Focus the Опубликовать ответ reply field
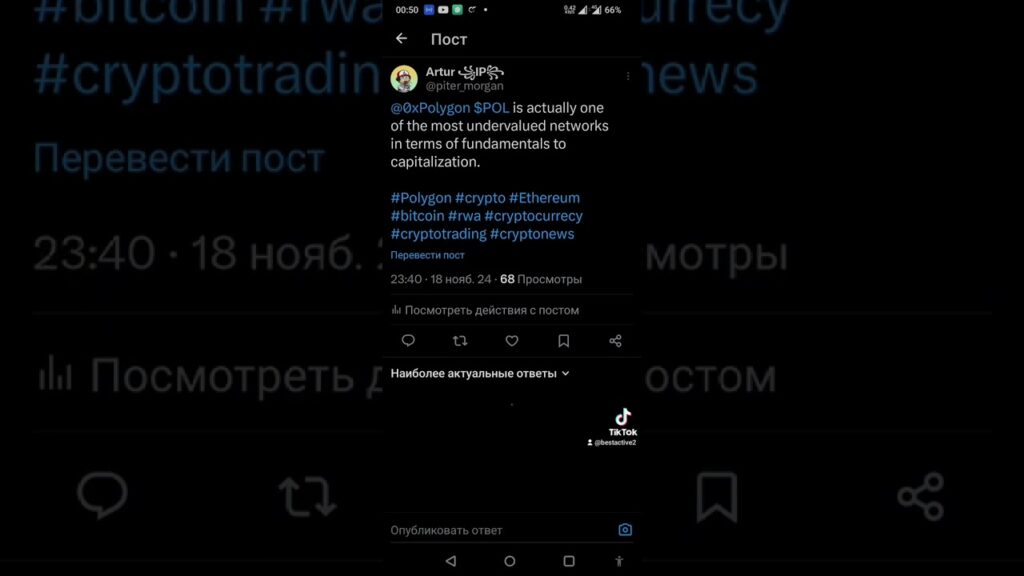 (501, 530)
